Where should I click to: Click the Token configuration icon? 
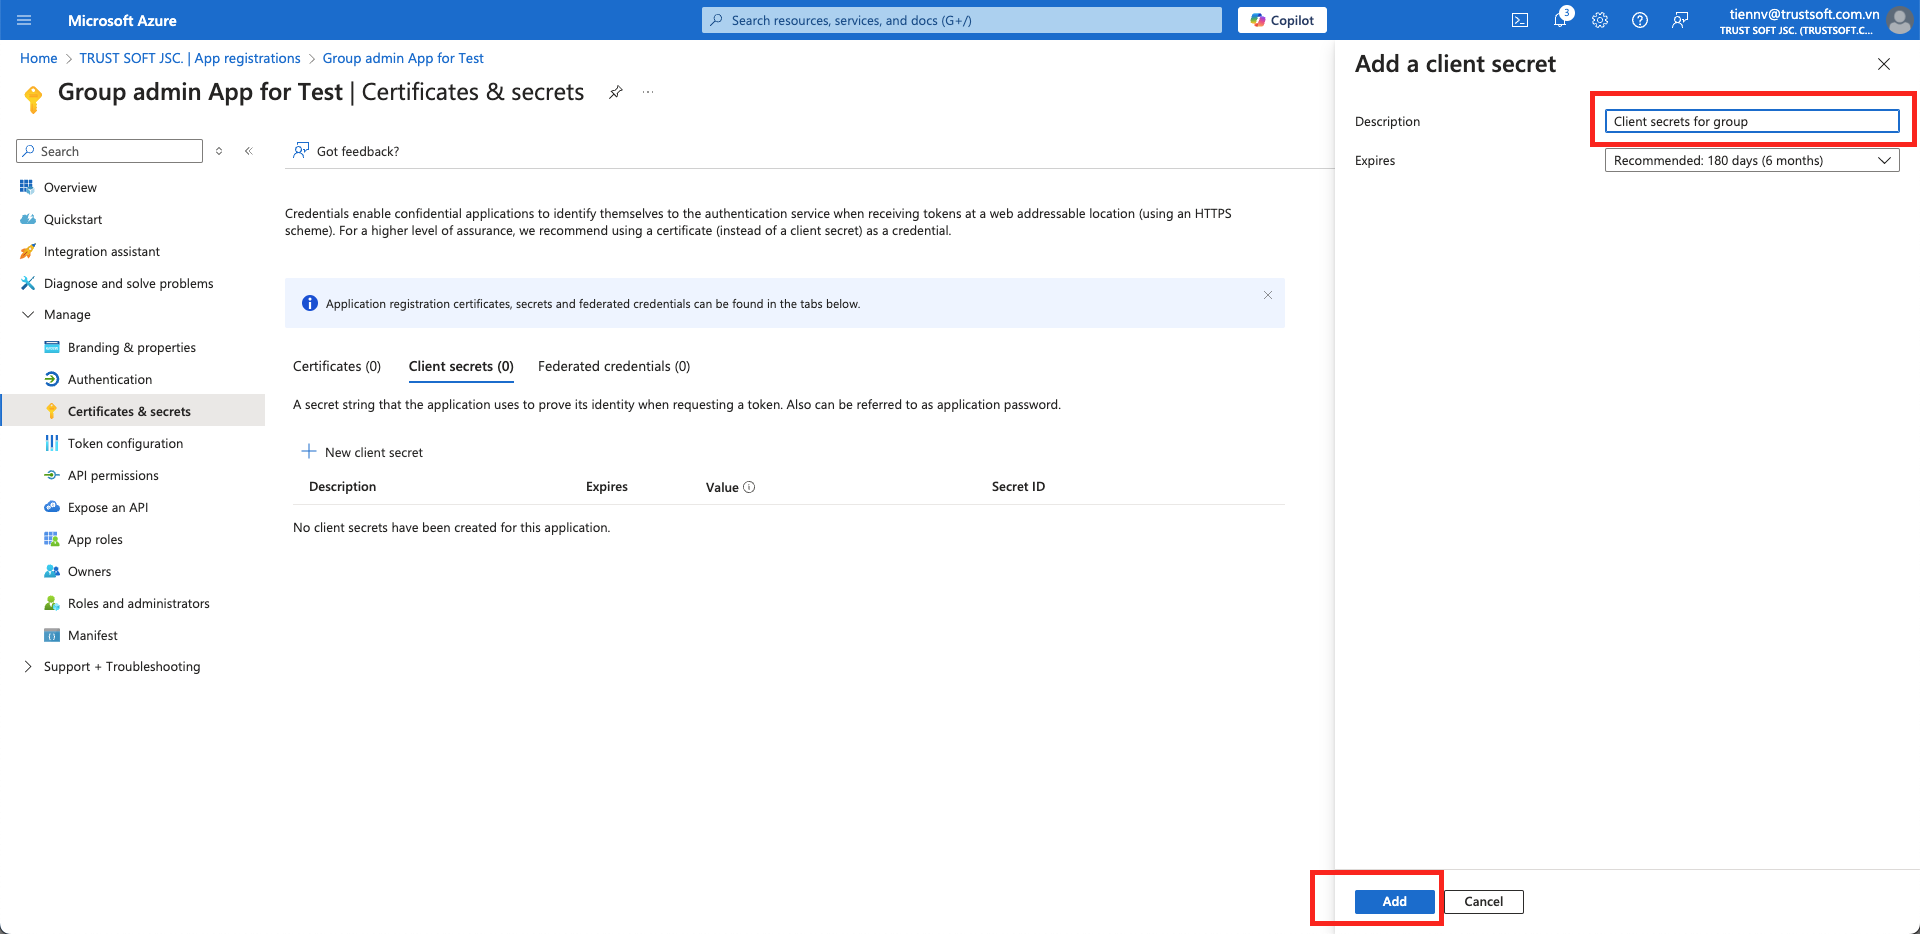pos(52,443)
